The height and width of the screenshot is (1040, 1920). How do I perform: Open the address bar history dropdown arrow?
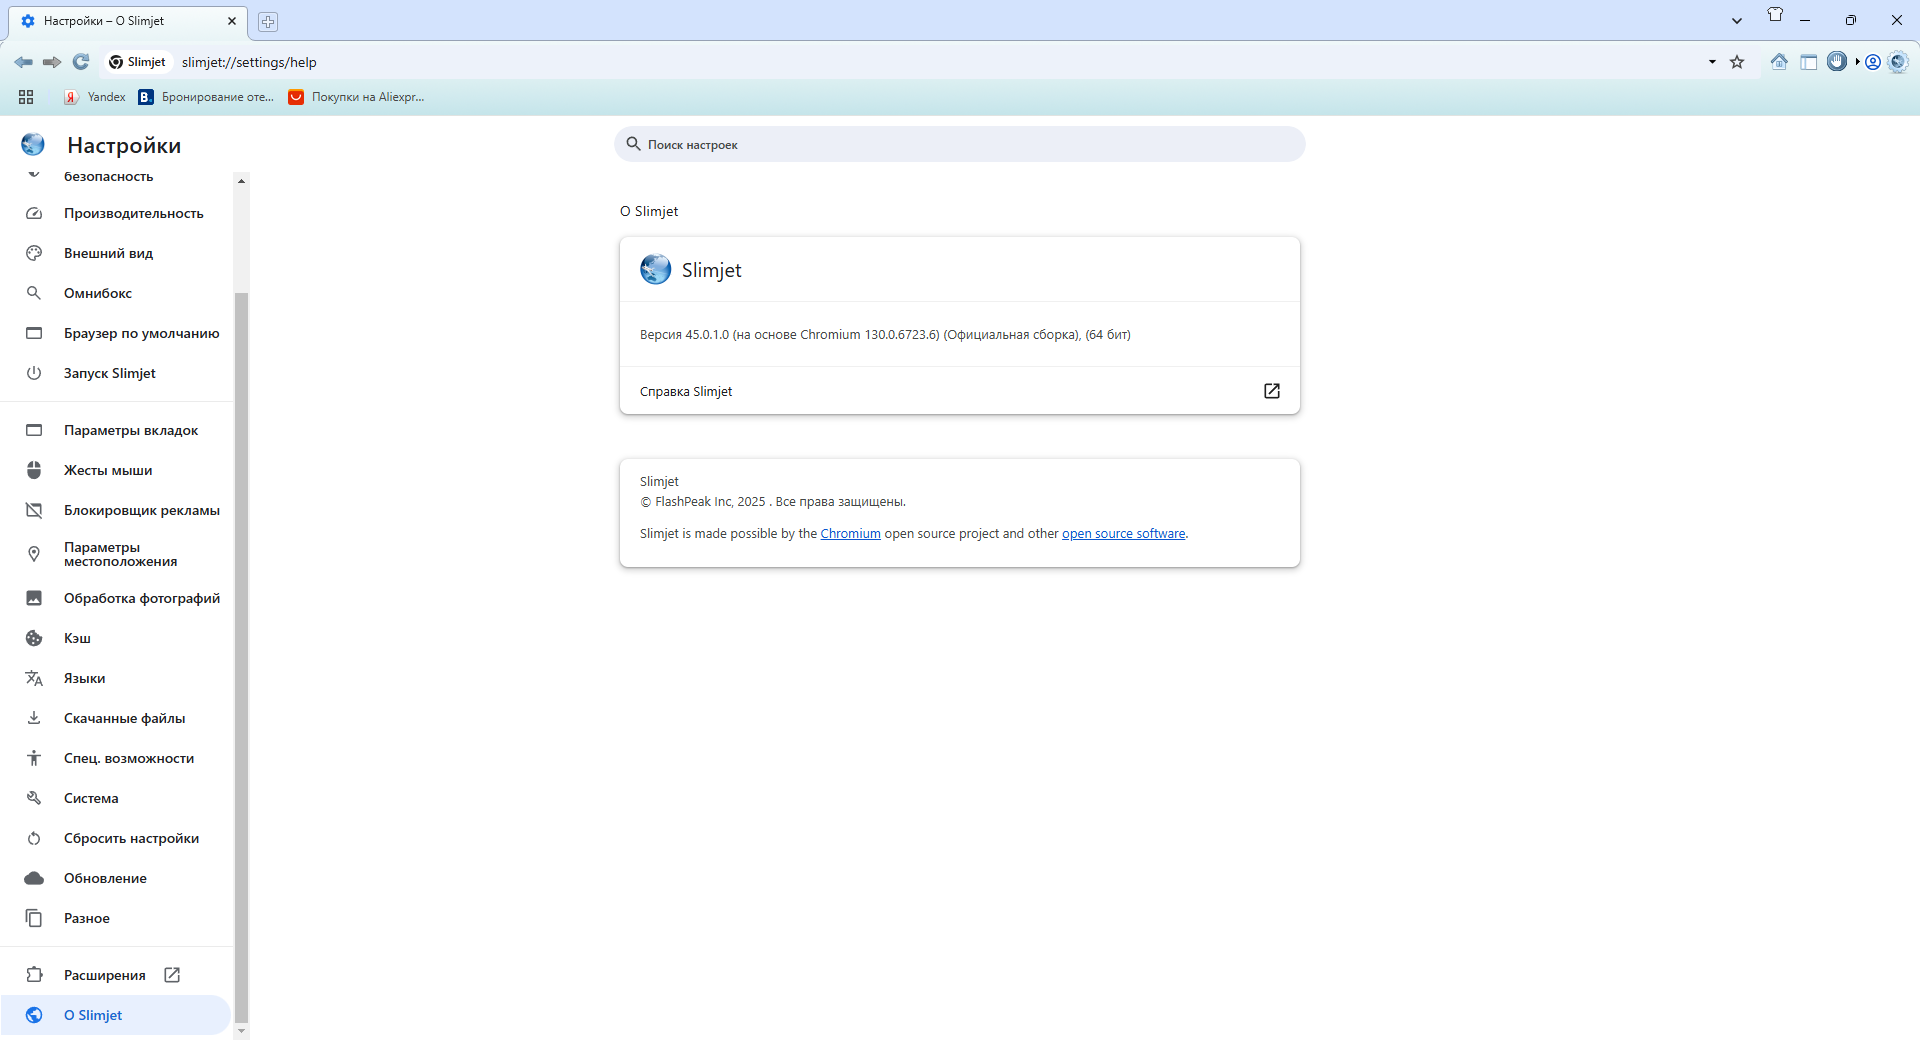pyautogui.click(x=1712, y=62)
